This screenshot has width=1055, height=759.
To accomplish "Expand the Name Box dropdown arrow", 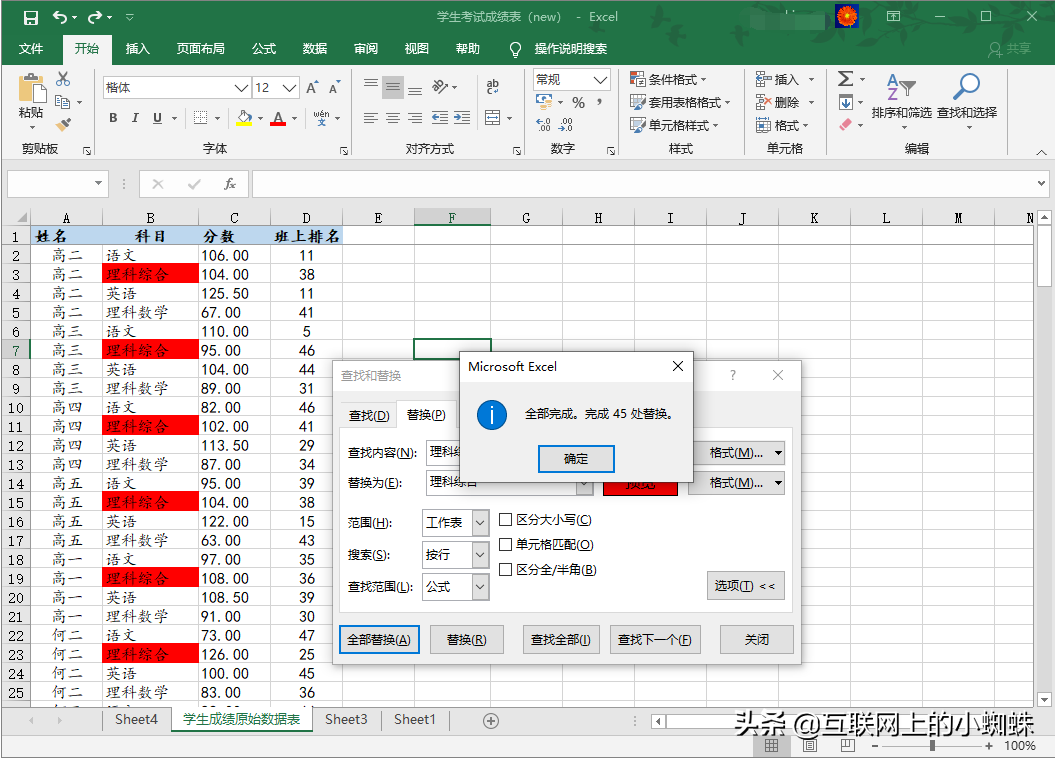I will [98, 183].
